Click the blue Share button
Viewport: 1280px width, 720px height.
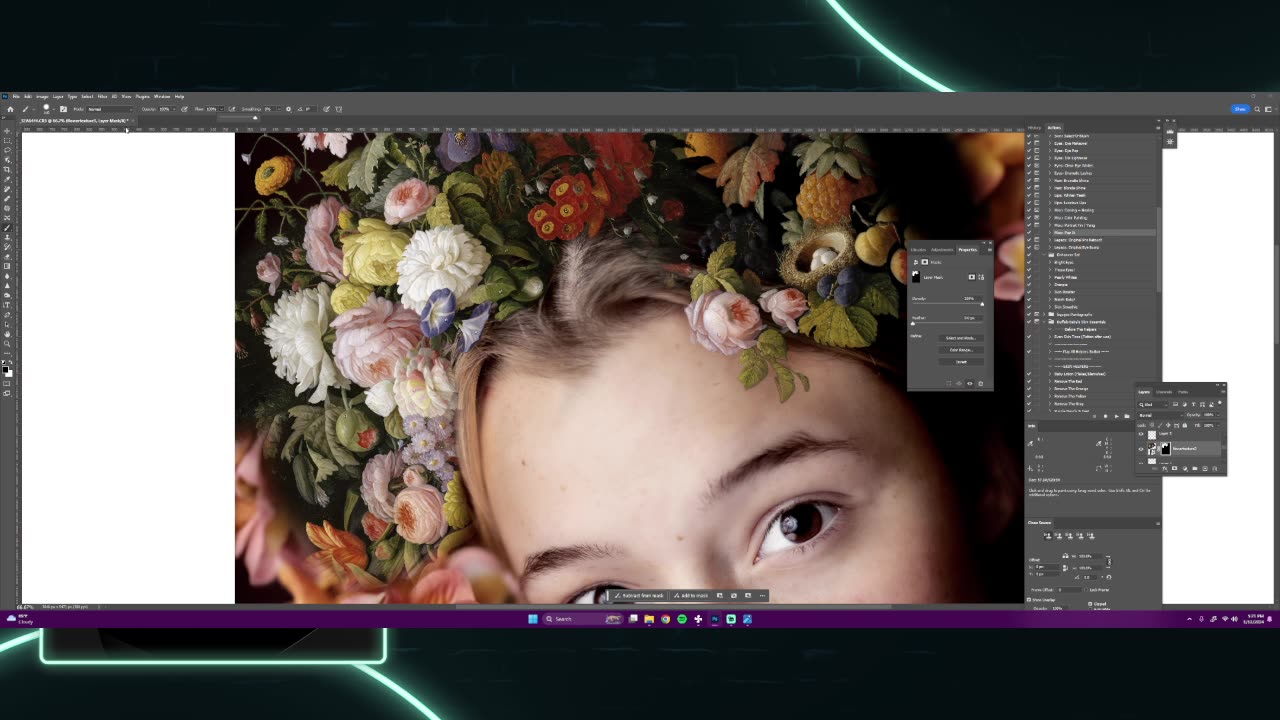point(1240,108)
